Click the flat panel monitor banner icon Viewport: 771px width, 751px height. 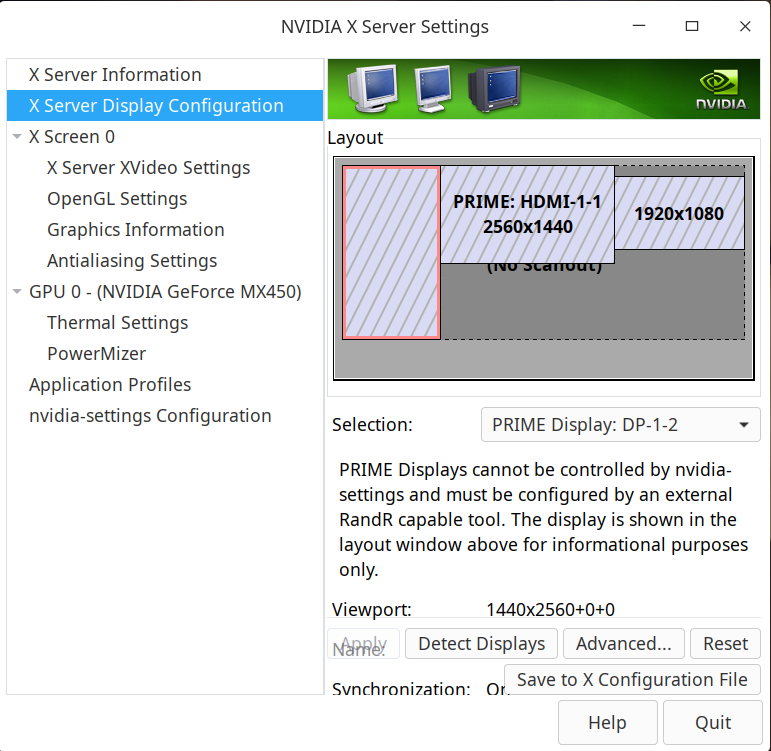point(433,89)
